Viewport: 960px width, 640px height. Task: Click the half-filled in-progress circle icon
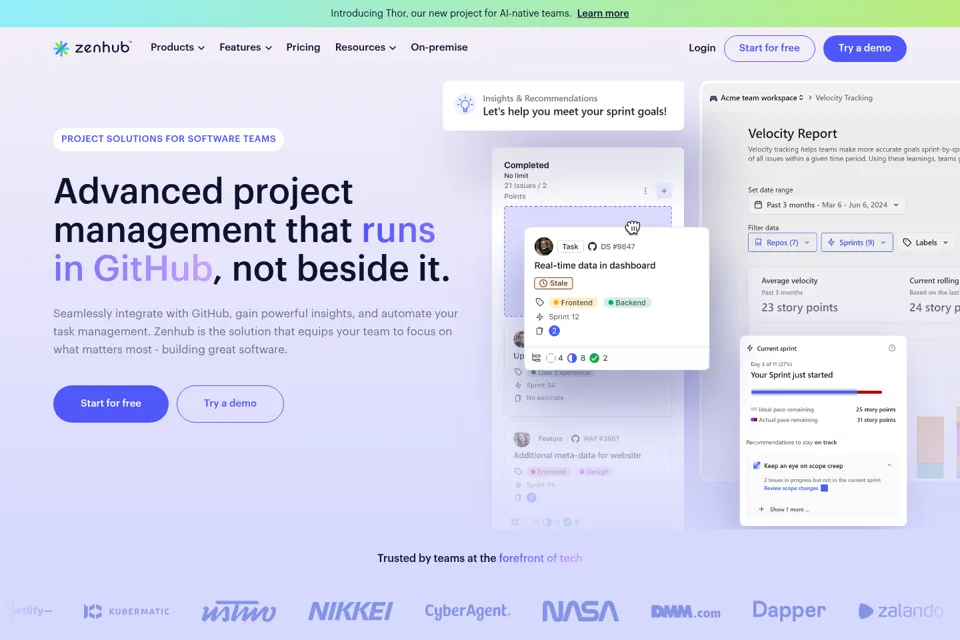click(572, 358)
